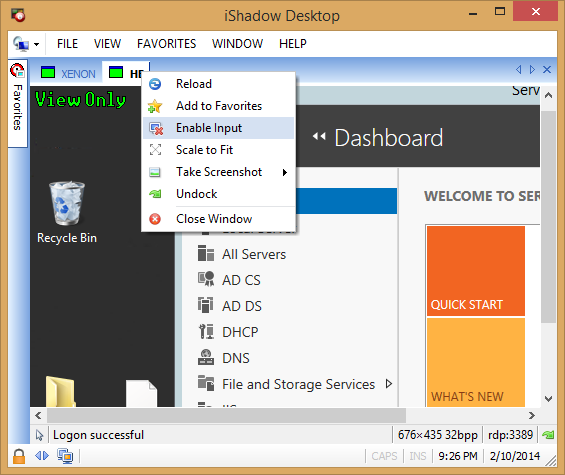Click the File and Storage Services icon
This screenshot has width=565, height=475.
206,383
